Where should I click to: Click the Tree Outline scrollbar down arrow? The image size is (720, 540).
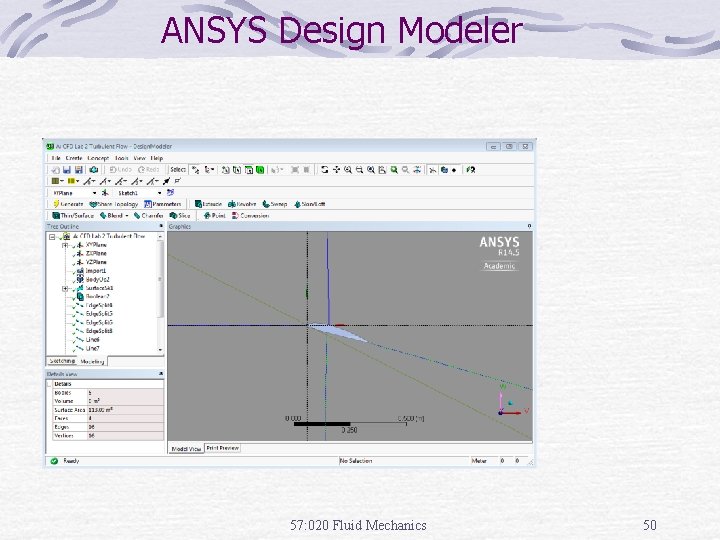click(160, 350)
